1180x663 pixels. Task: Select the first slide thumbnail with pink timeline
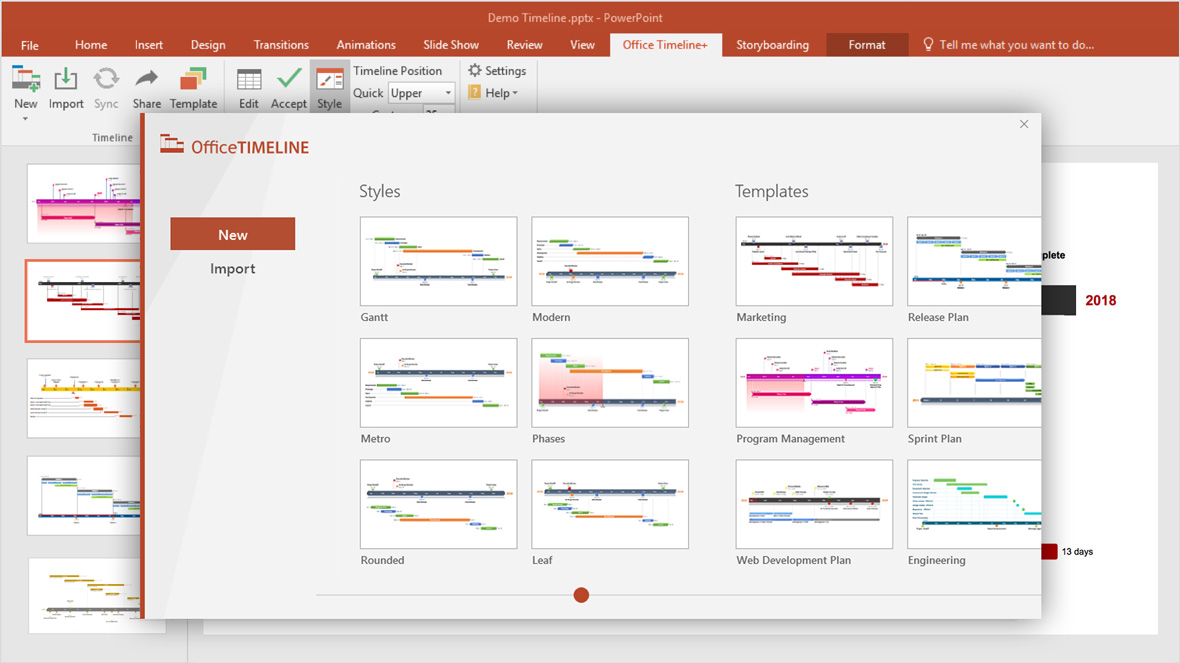pyautogui.click(x=84, y=203)
